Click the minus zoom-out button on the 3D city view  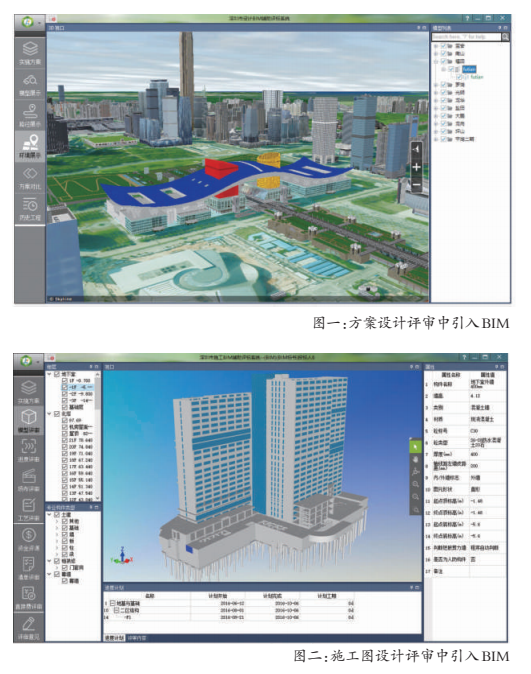point(416,185)
